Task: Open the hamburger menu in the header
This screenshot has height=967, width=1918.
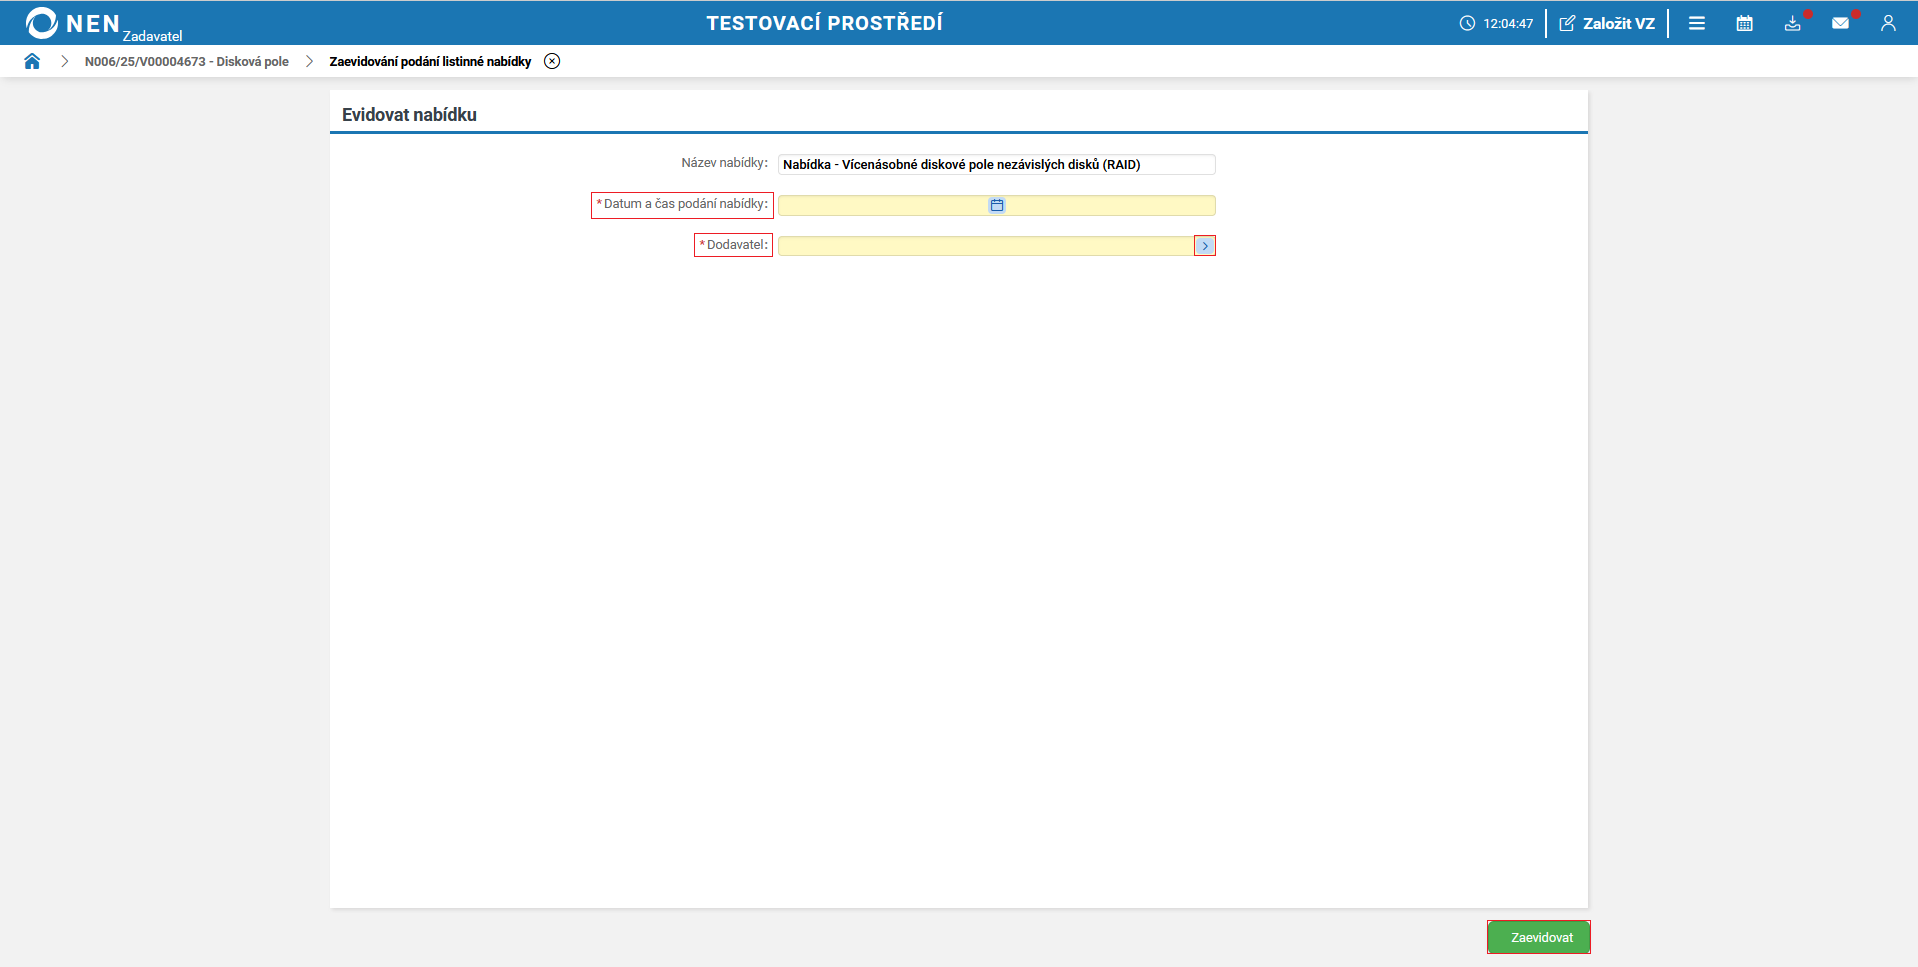Action: (1697, 23)
